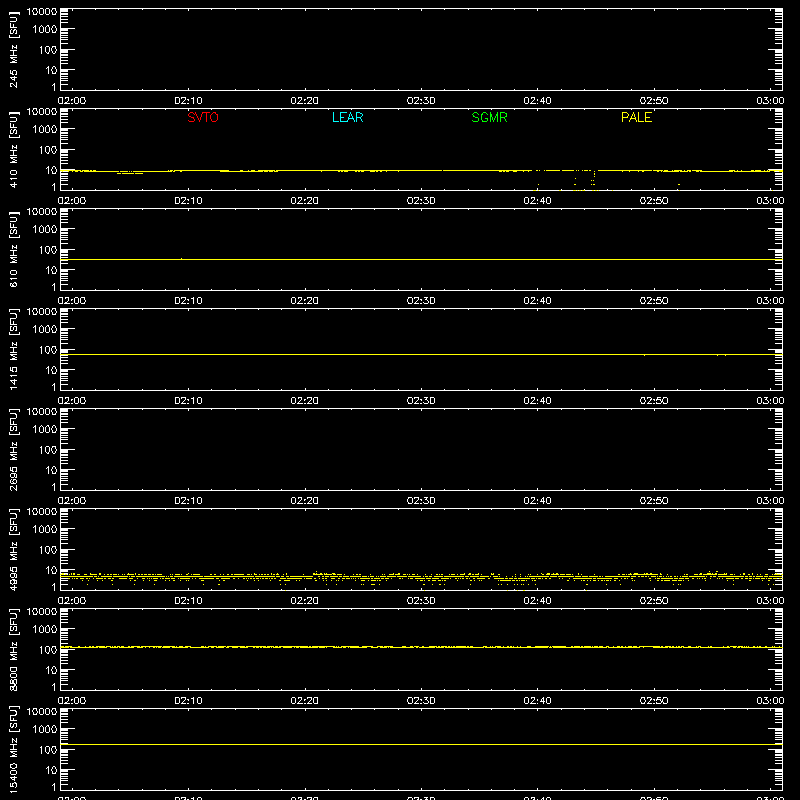Select the 245 MHz [SFU] axis label

pyautogui.click(x=13, y=49)
